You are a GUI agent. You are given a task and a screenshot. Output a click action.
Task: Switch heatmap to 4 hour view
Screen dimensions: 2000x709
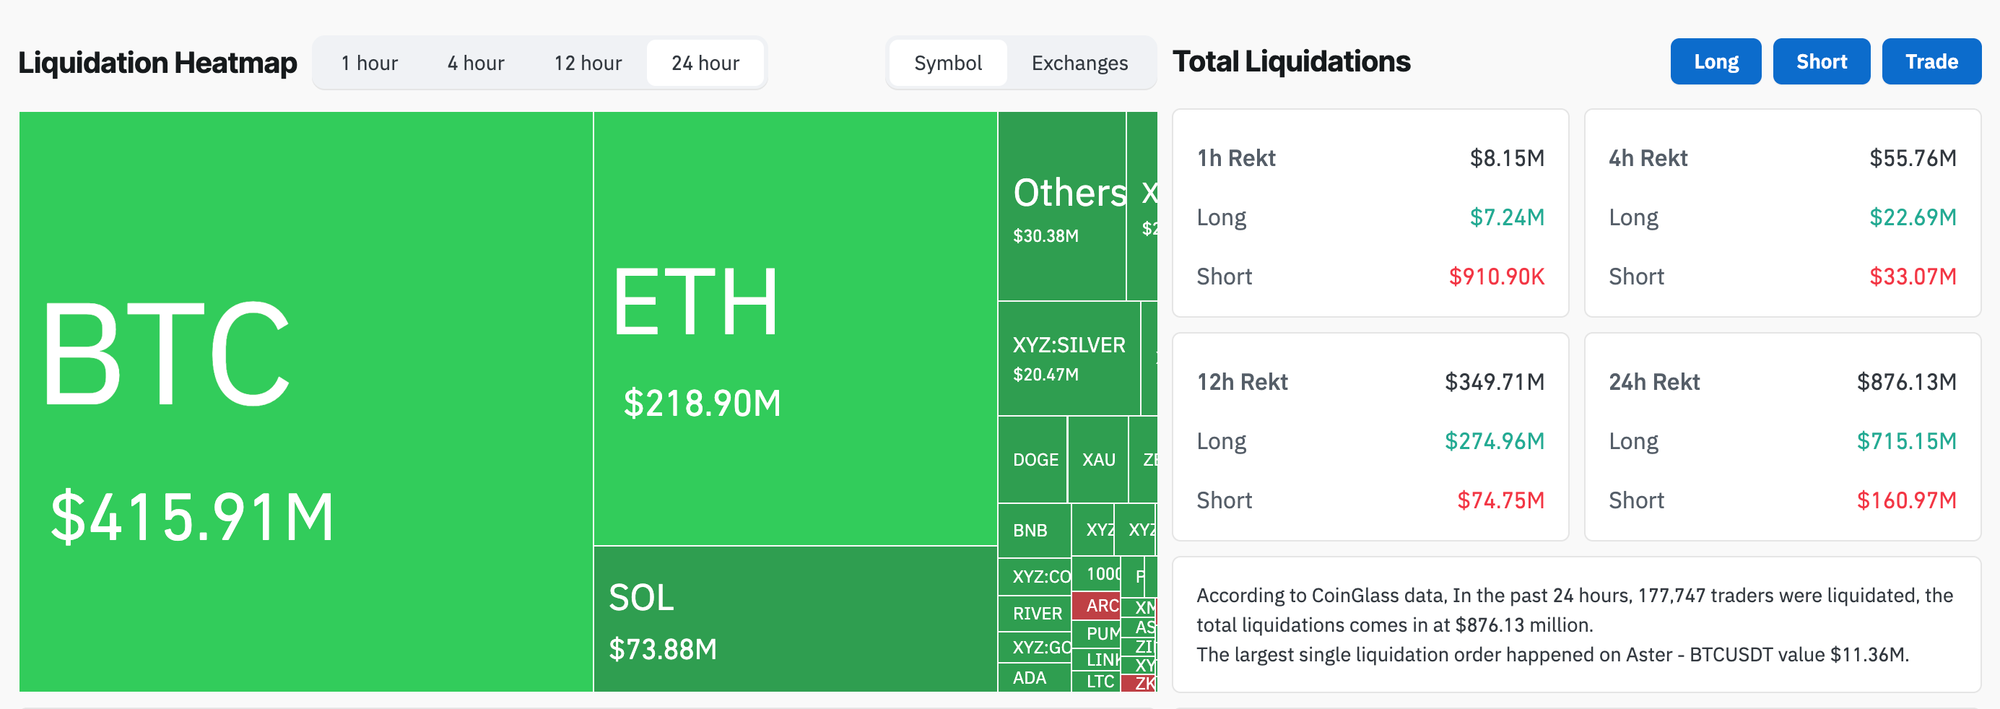475,63
